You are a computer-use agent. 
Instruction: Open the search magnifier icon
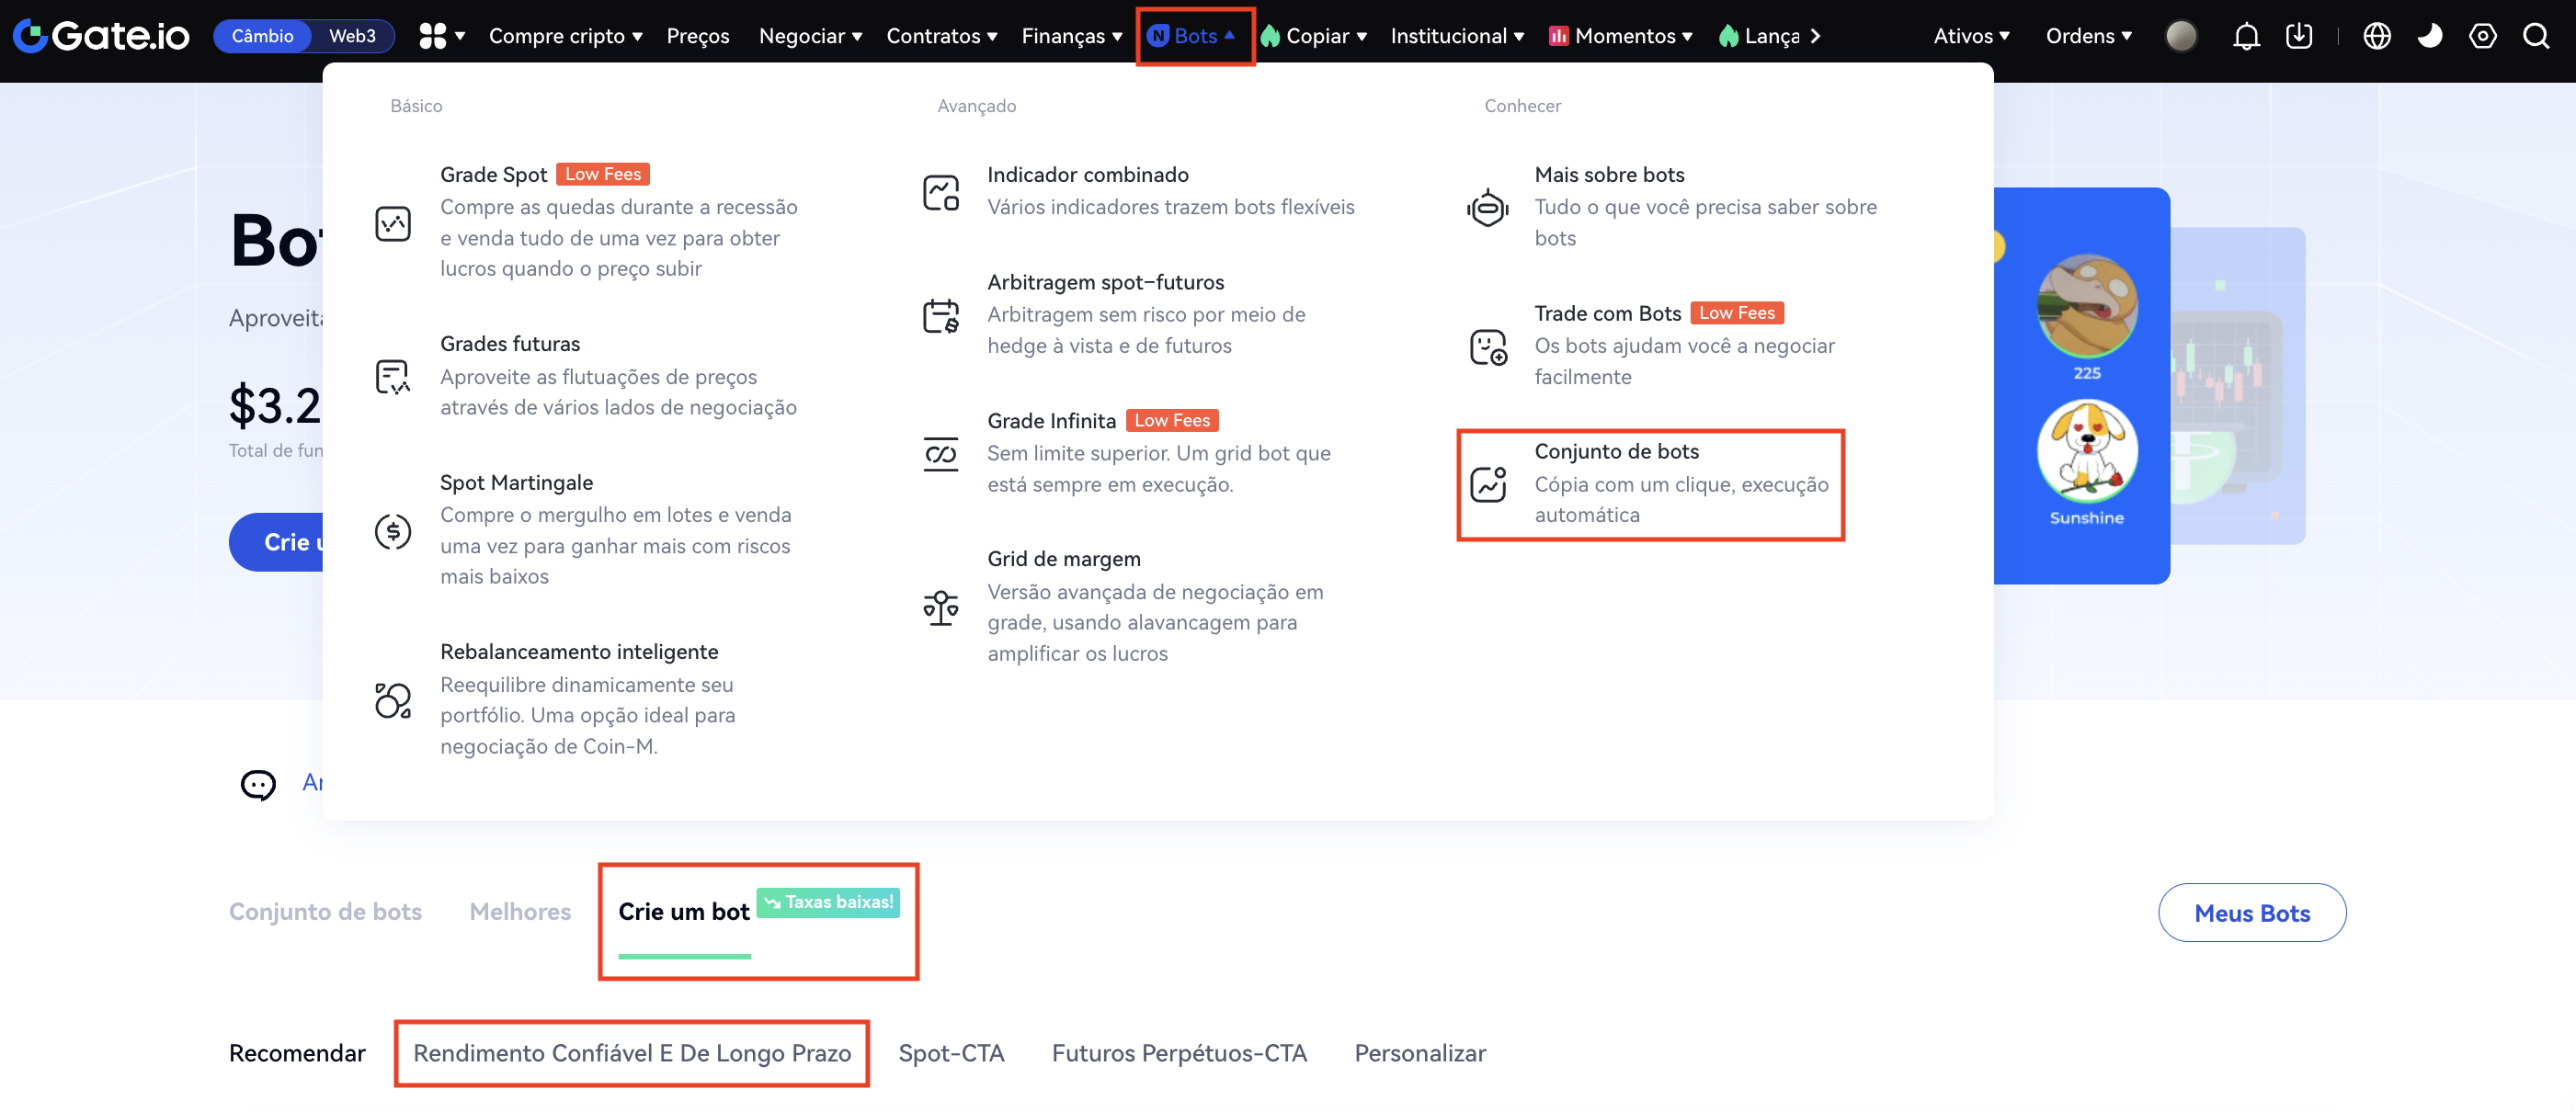(x=2535, y=36)
